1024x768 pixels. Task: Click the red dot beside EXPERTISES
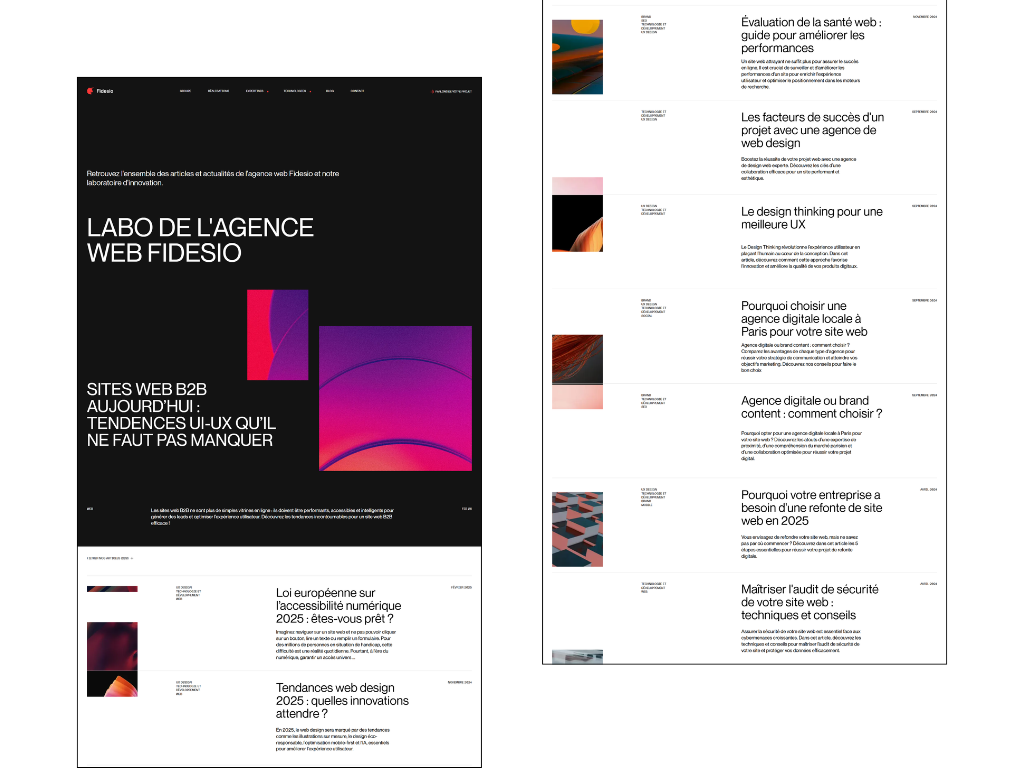tap(268, 92)
